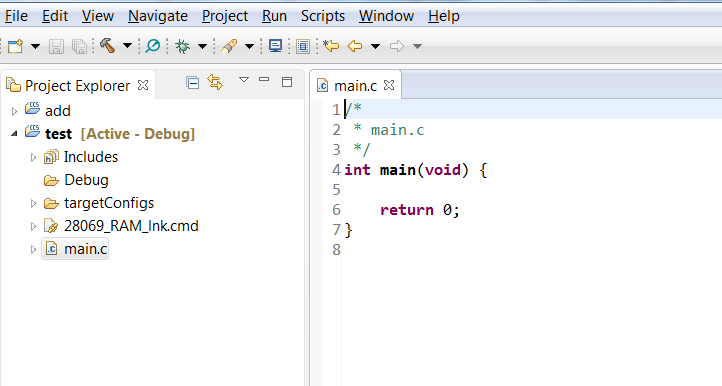Toggle Link with Editor in Project Explorer
Screen dimensions: 722x386
(215, 82)
